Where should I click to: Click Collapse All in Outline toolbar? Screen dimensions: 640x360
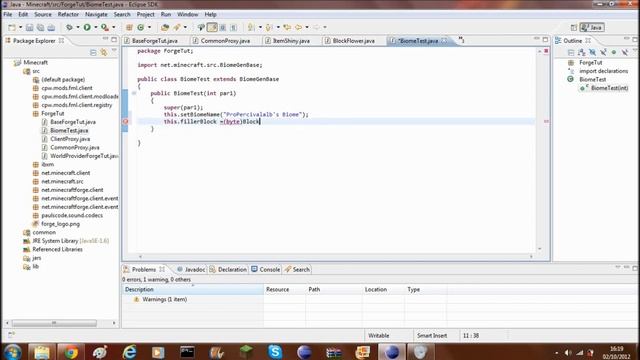571,52
